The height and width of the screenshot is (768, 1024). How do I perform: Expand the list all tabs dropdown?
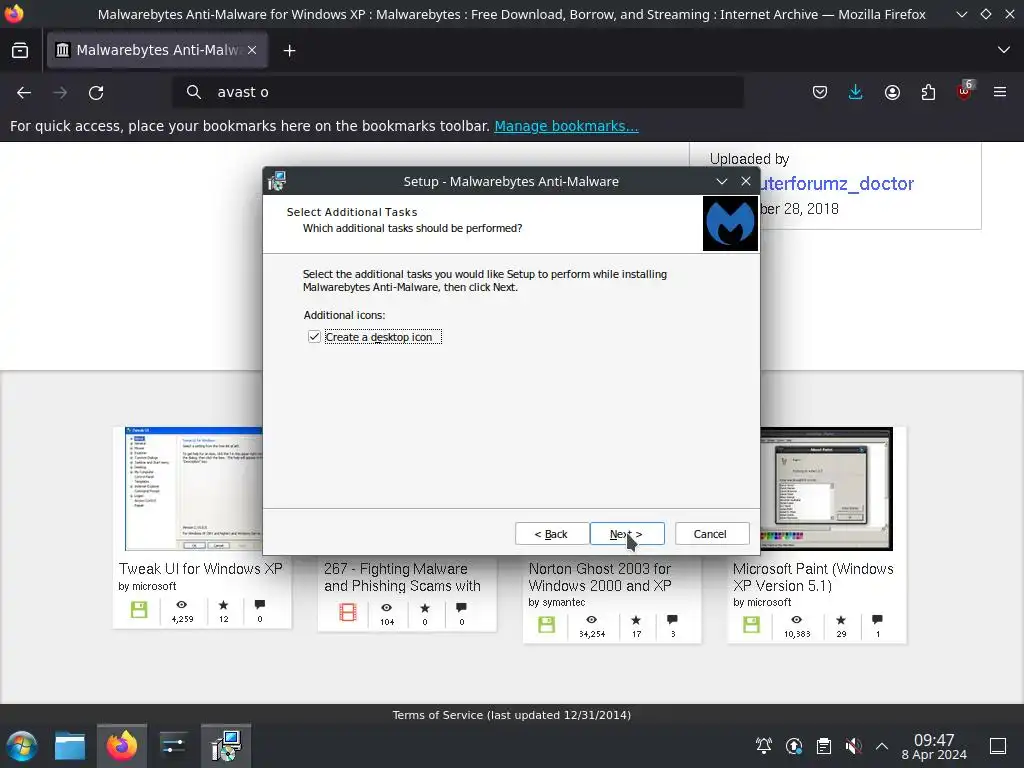tap(1004, 50)
